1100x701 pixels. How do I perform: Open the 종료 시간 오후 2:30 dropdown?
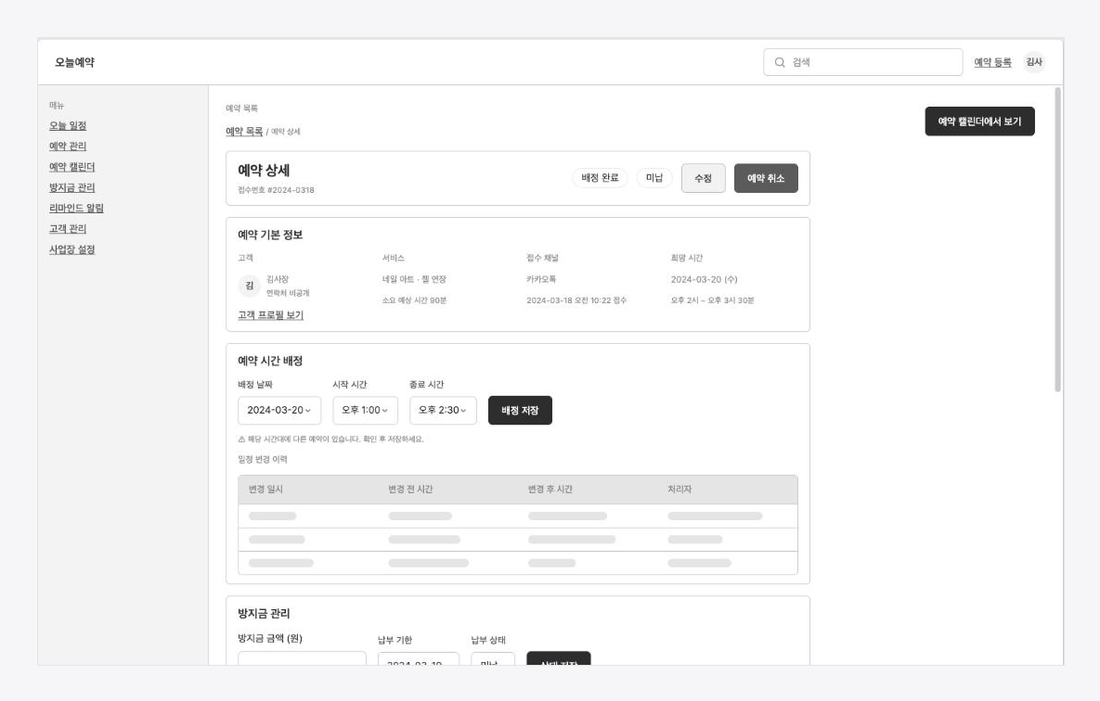[443, 410]
